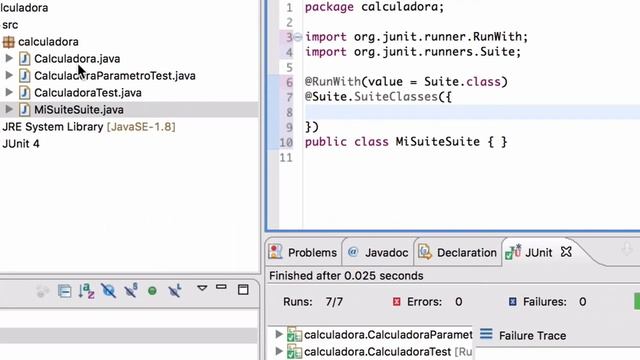Click 'Finished after 0.025 seconds' status
The image size is (640, 360).
[346, 276]
